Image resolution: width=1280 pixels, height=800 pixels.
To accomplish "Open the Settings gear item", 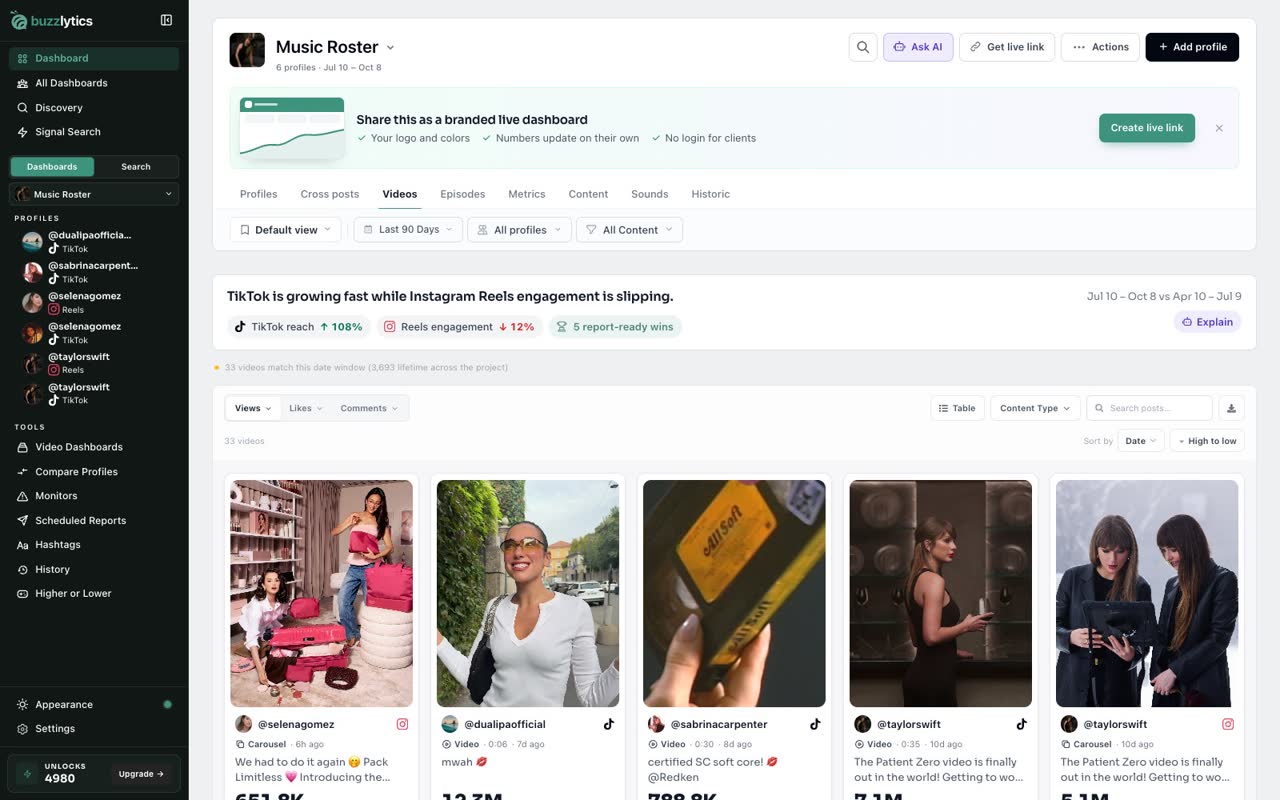I will click(94, 729).
